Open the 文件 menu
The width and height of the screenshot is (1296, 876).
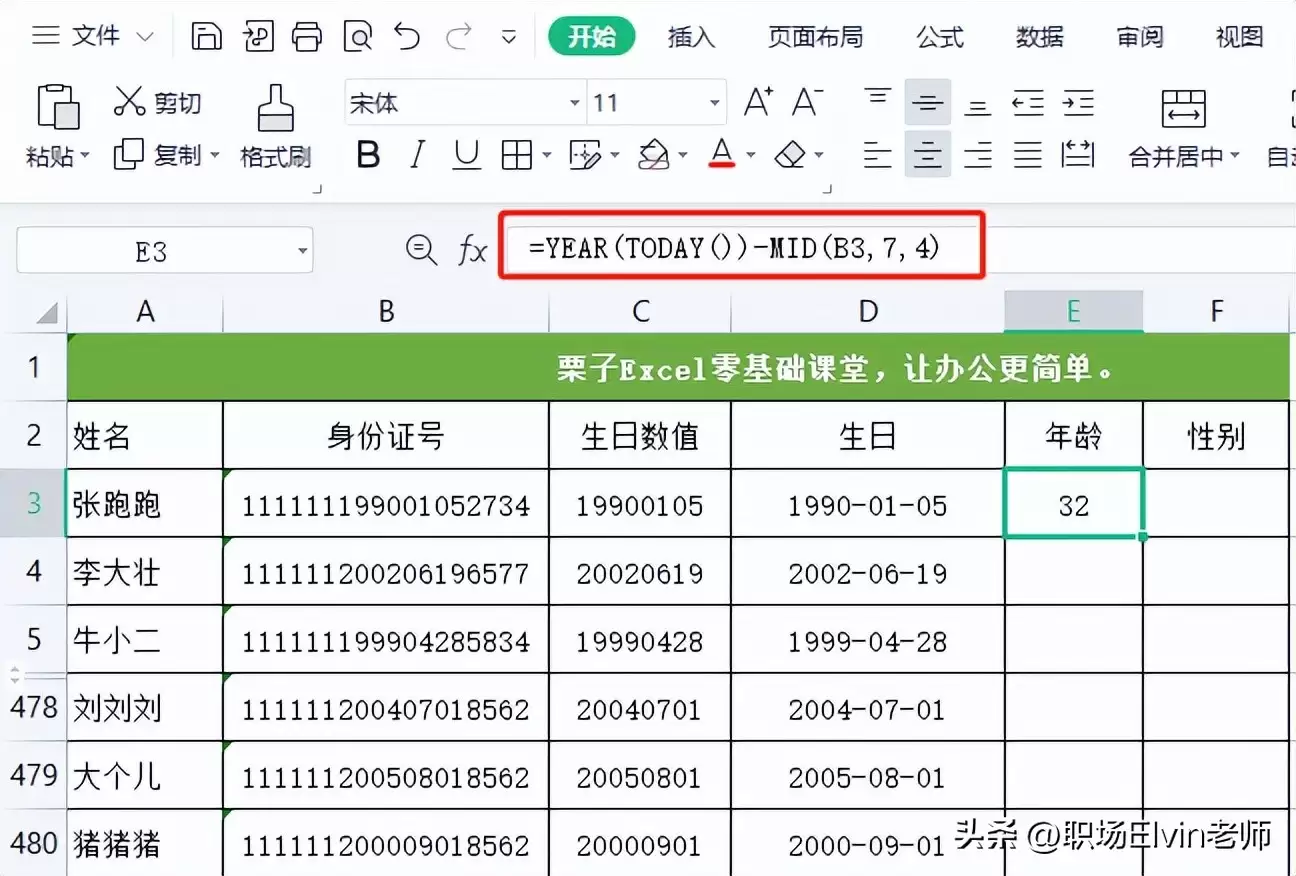(x=94, y=35)
